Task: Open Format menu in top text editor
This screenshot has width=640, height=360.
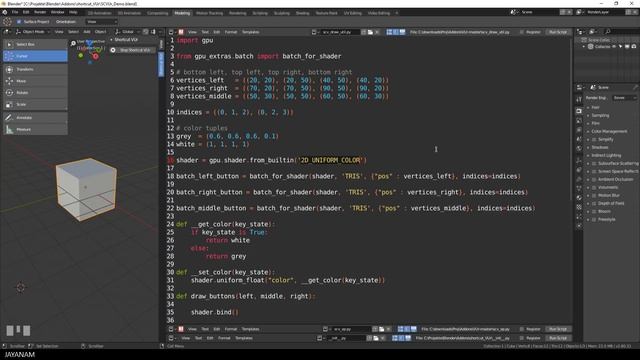Action: [x=231, y=32]
